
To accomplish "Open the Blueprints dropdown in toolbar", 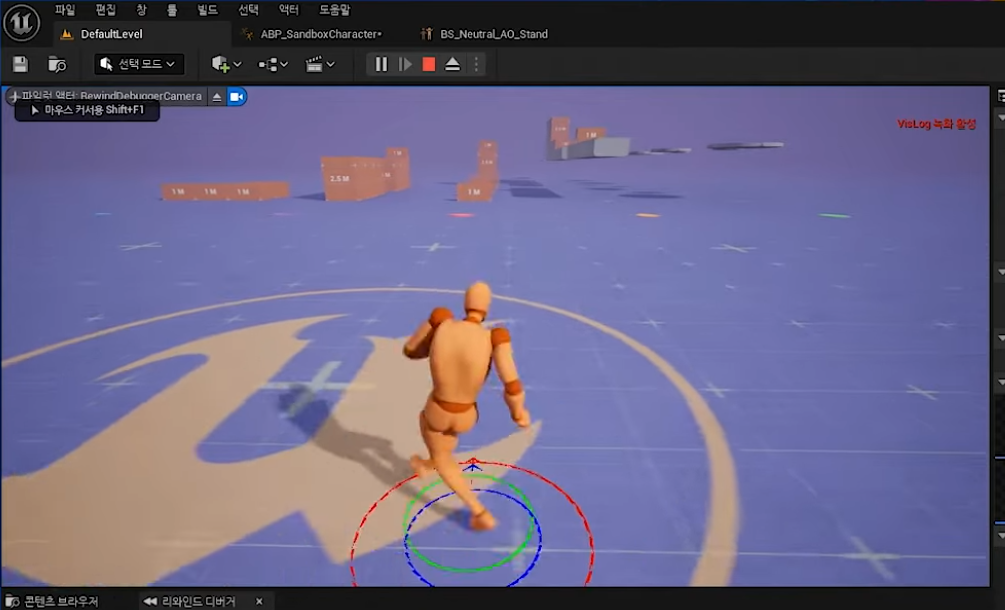I will click(272, 64).
